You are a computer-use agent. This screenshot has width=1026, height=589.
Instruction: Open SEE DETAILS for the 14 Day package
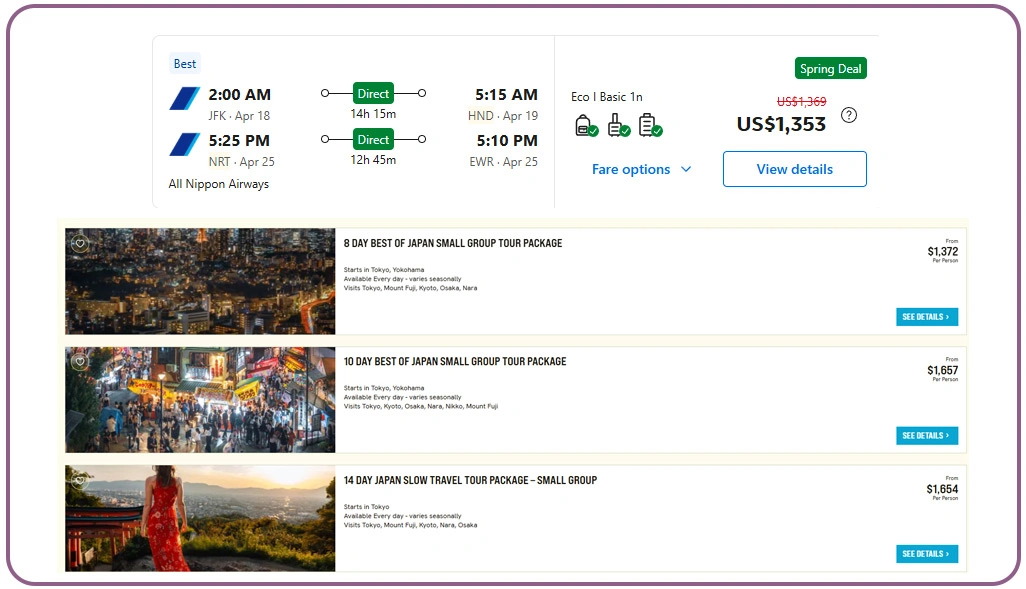[x=926, y=553]
